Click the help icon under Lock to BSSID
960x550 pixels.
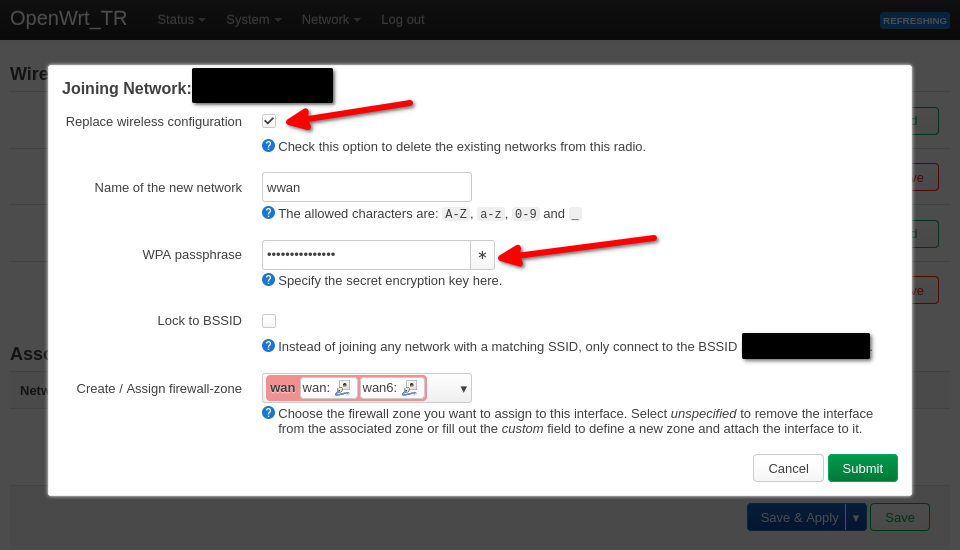tap(268, 346)
